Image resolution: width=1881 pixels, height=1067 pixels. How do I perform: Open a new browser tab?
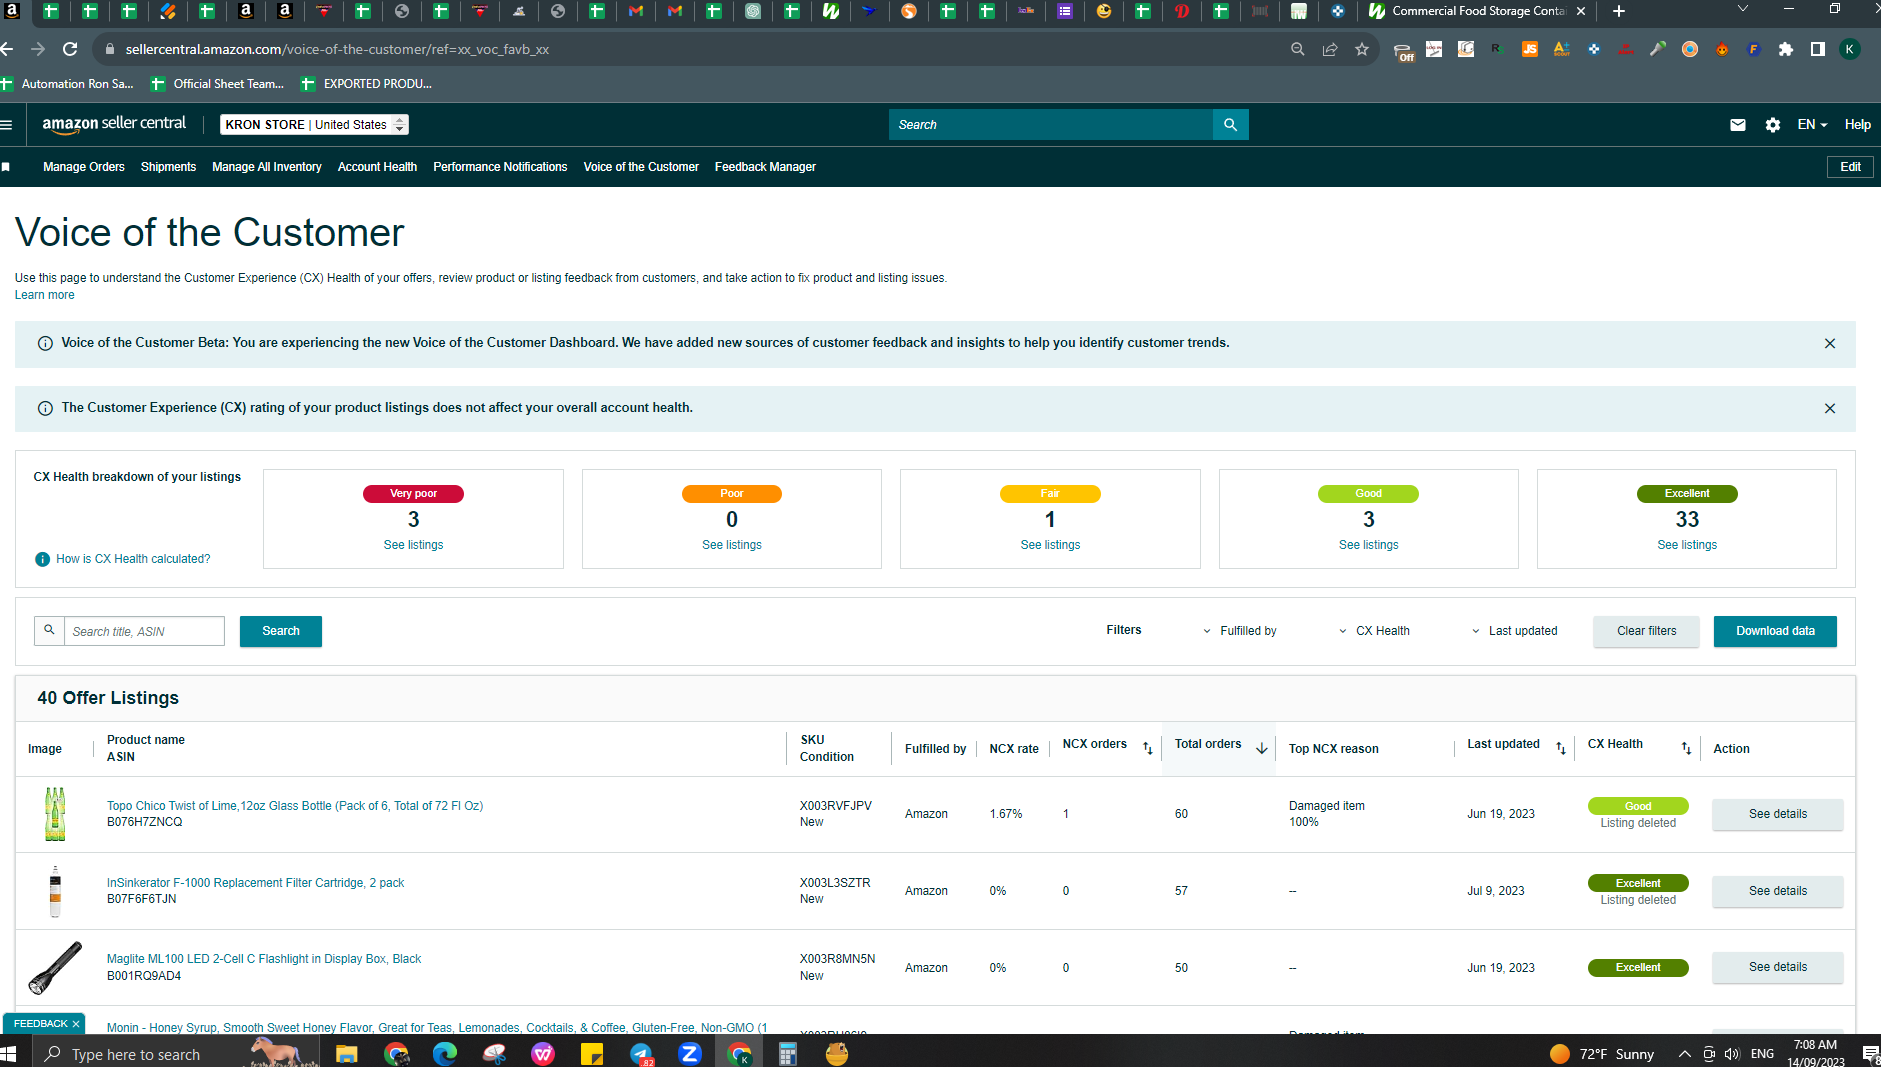point(1619,11)
